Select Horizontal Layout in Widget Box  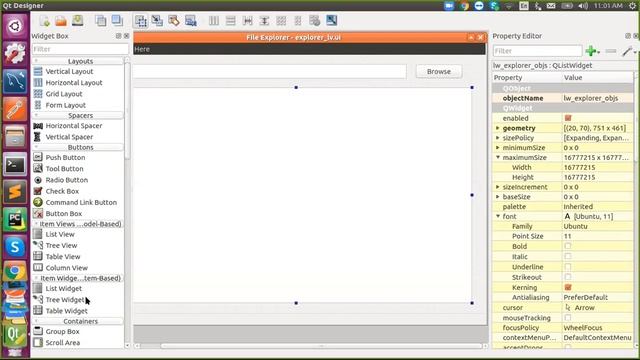74,82
